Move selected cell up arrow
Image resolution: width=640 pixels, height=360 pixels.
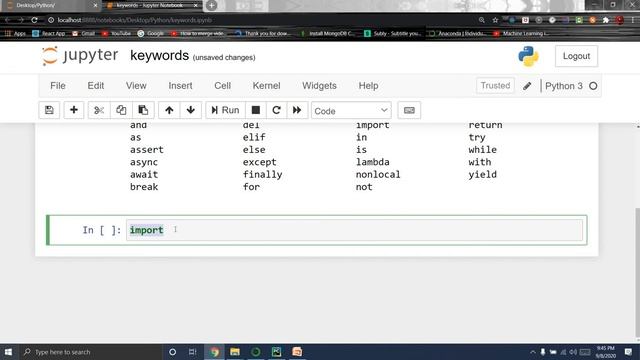click(169, 110)
